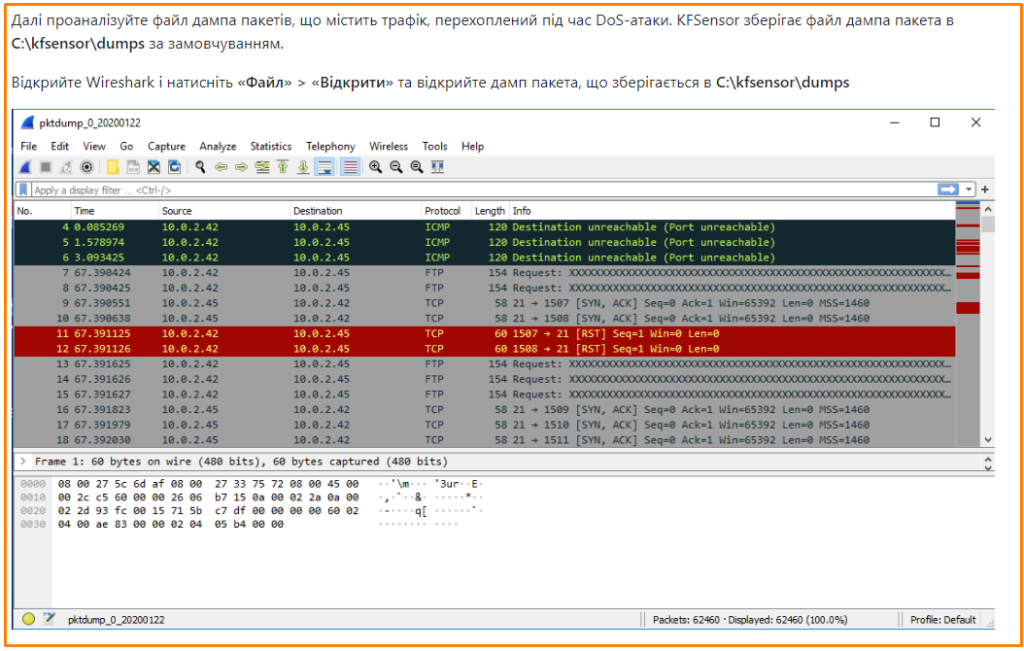Close this capture file using the X toolbar icon
The width and height of the screenshot is (1024, 651).
(153, 167)
